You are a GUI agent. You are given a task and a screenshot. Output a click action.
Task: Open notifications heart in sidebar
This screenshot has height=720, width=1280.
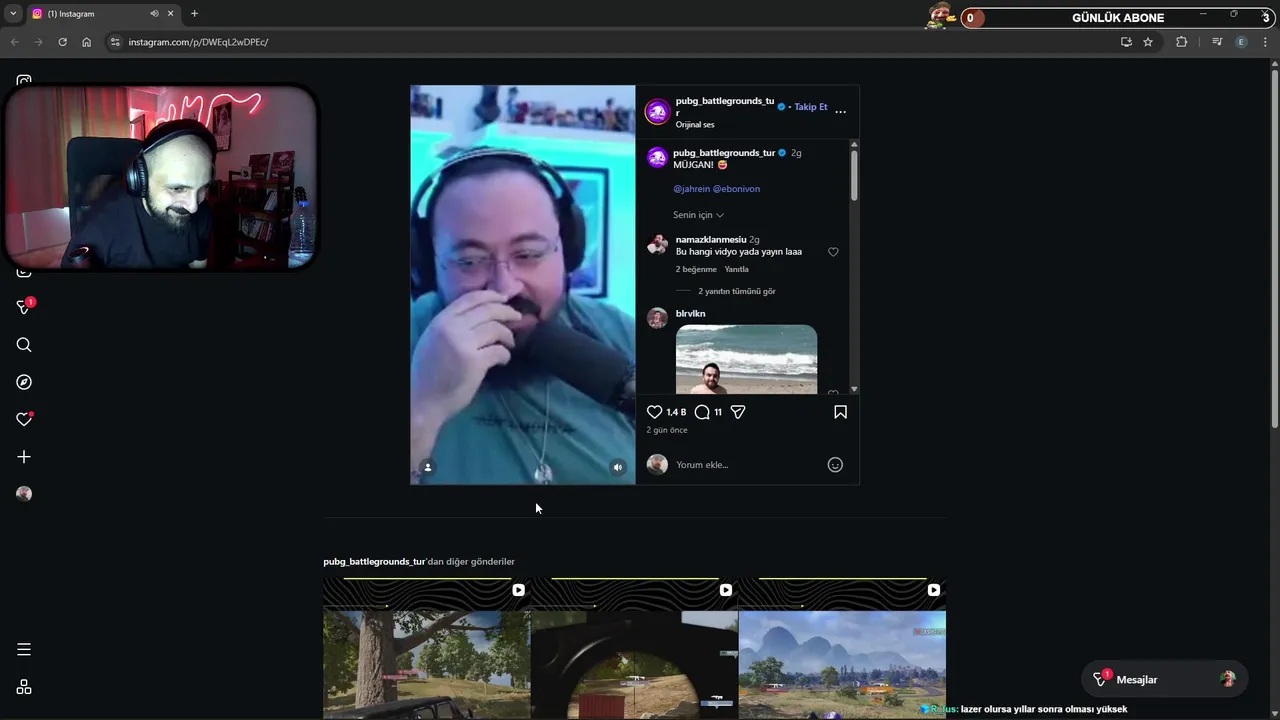pos(24,419)
